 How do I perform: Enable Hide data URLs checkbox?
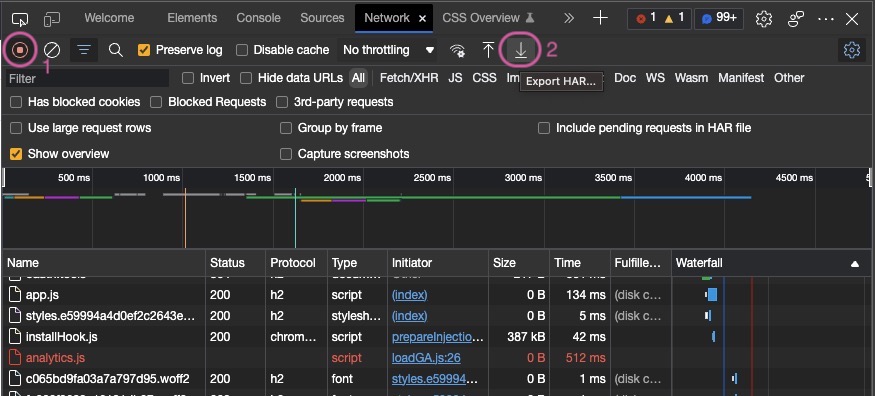[246, 78]
